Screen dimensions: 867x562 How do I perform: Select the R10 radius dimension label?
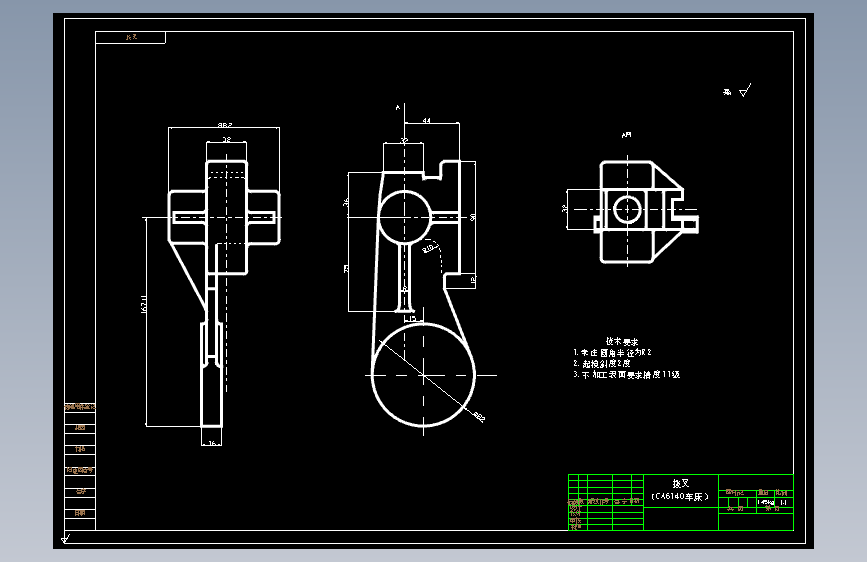coord(429,247)
